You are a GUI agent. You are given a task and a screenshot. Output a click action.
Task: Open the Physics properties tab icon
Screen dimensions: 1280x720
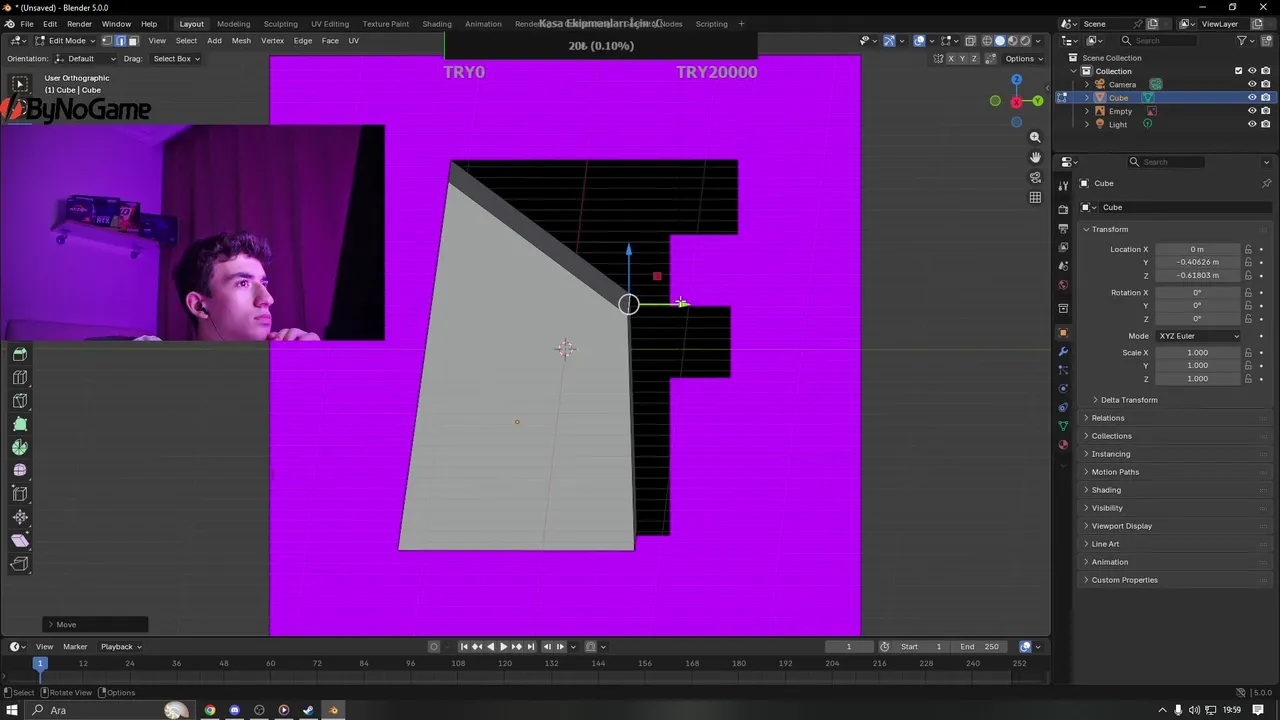[x=1063, y=389]
